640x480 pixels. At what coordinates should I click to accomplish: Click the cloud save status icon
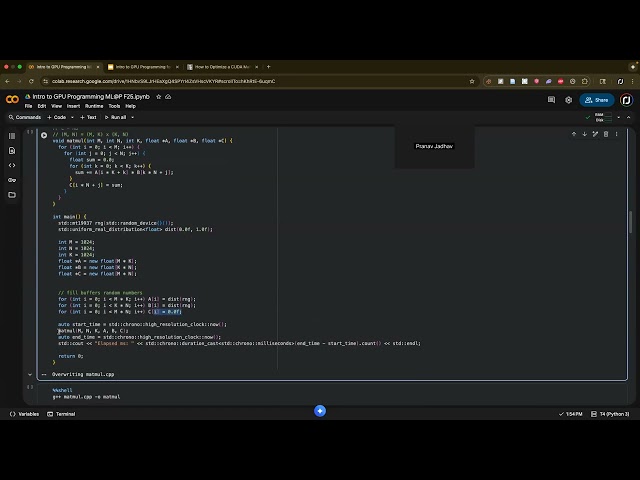pos(168,97)
